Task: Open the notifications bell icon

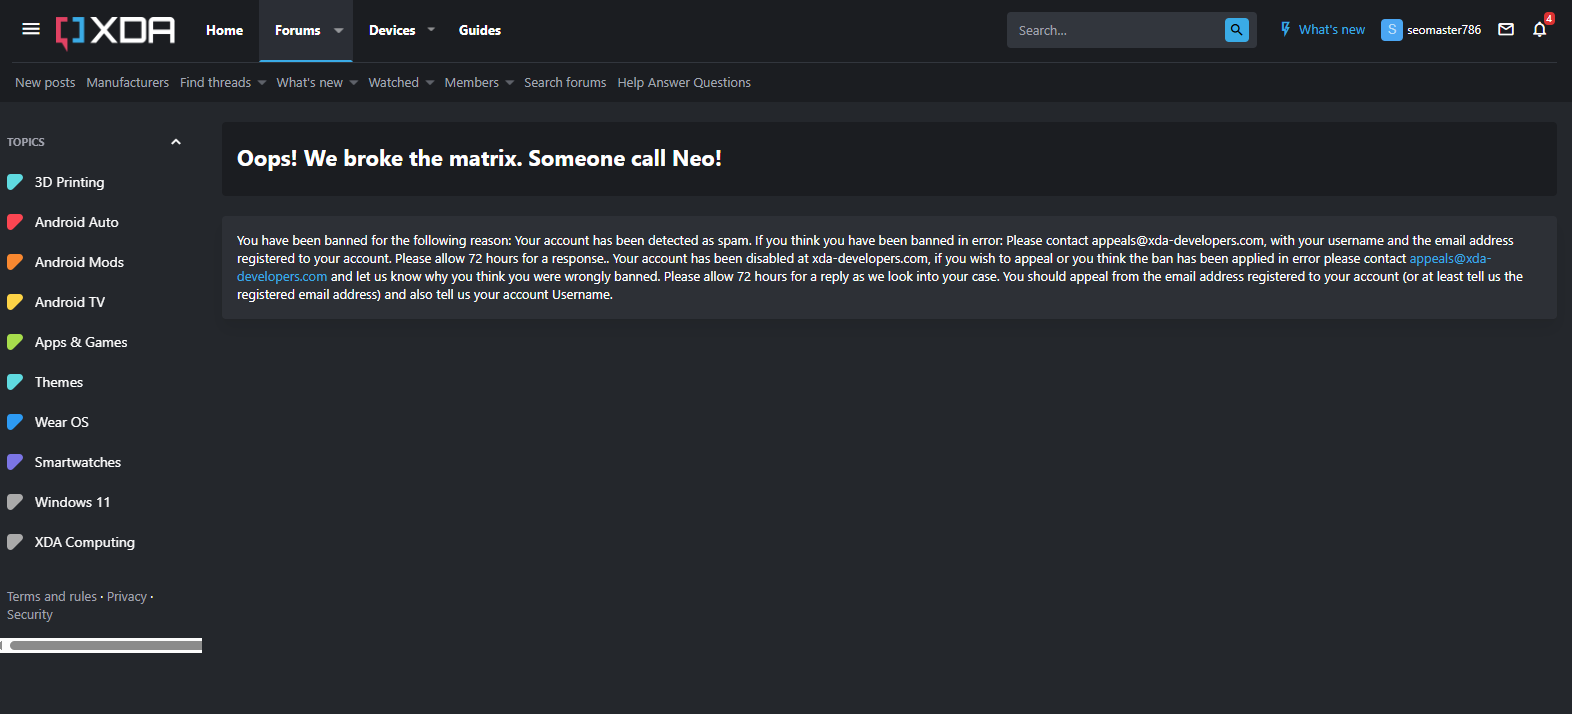Action: click(1540, 29)
